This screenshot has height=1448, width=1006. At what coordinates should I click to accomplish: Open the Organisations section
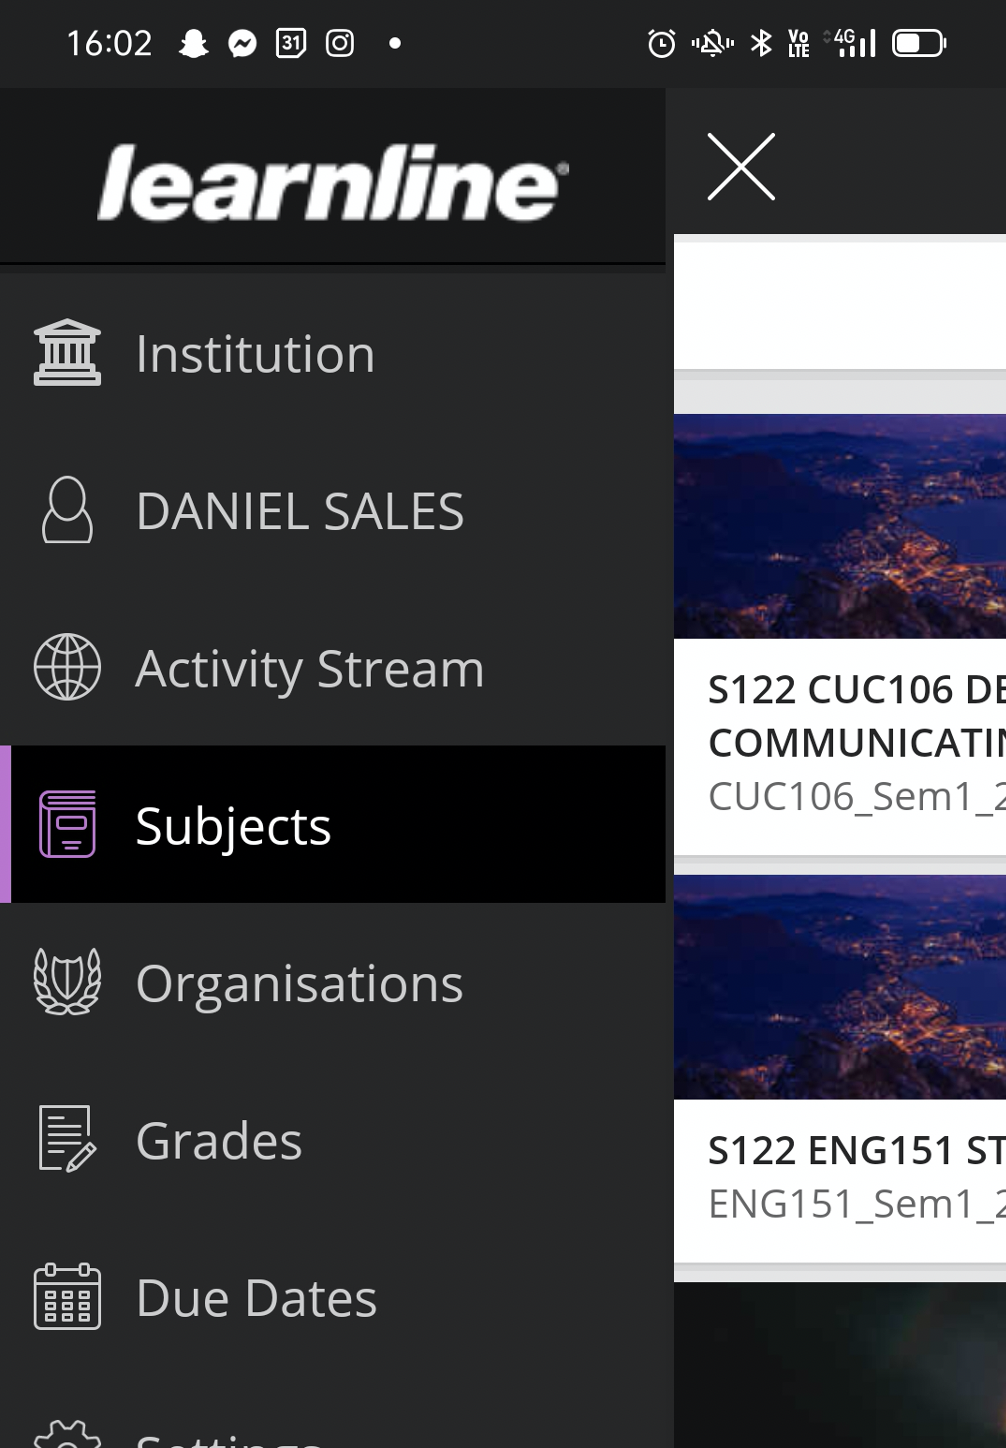299,983
